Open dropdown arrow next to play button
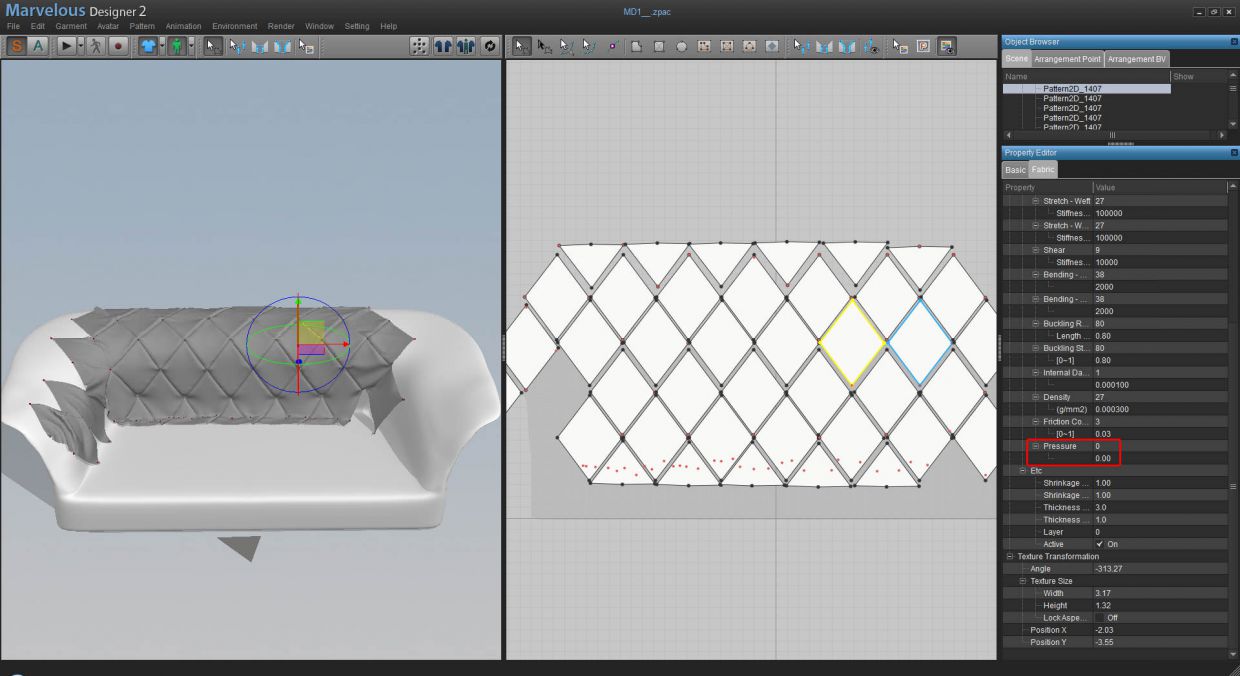The image size is (1240, 676). tap(81, 46)
